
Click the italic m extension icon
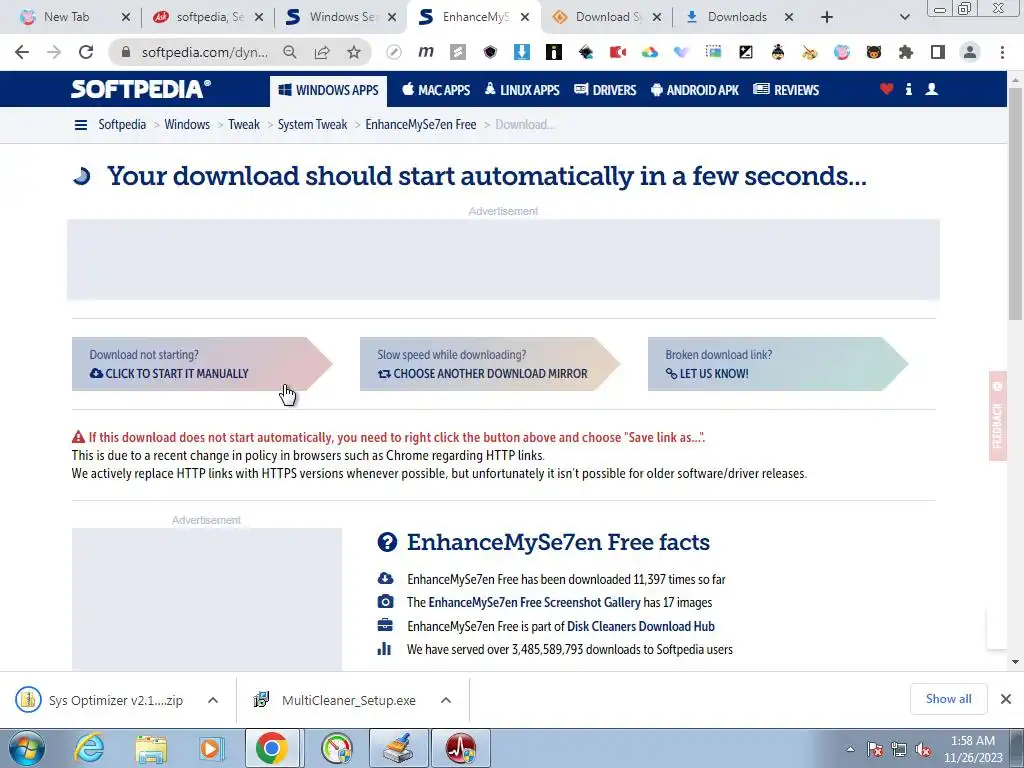426,52
